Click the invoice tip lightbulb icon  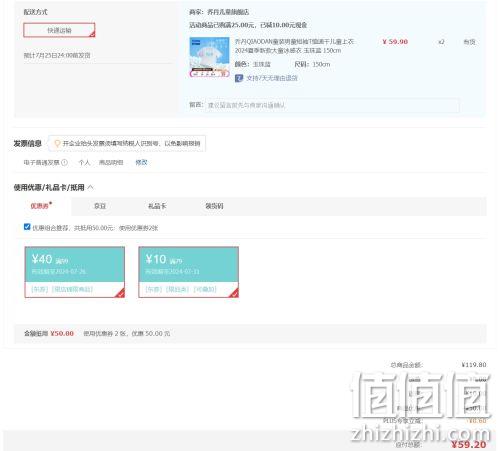(57, 143)
